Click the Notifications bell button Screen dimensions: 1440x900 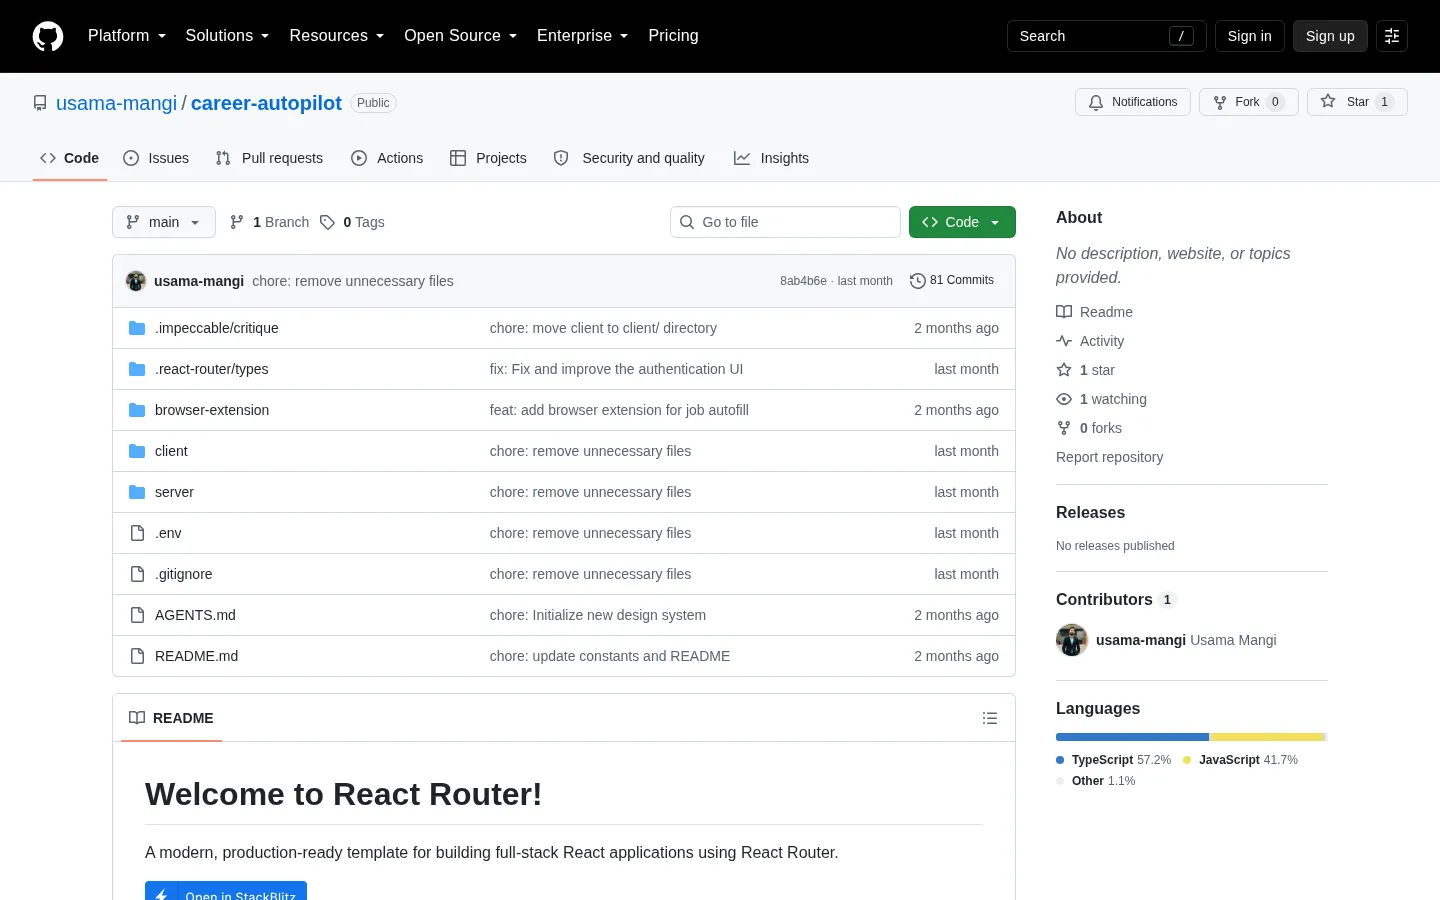click(1133, 102)
